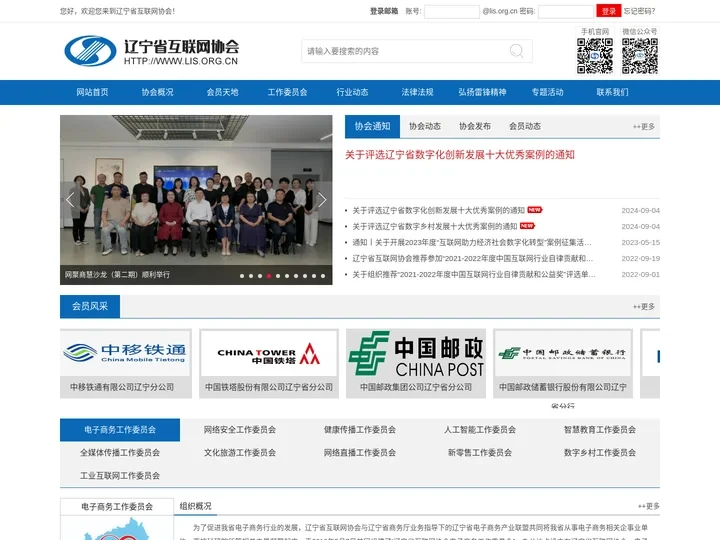Open 网站首页 in navigation bar

tap(92, 92)
